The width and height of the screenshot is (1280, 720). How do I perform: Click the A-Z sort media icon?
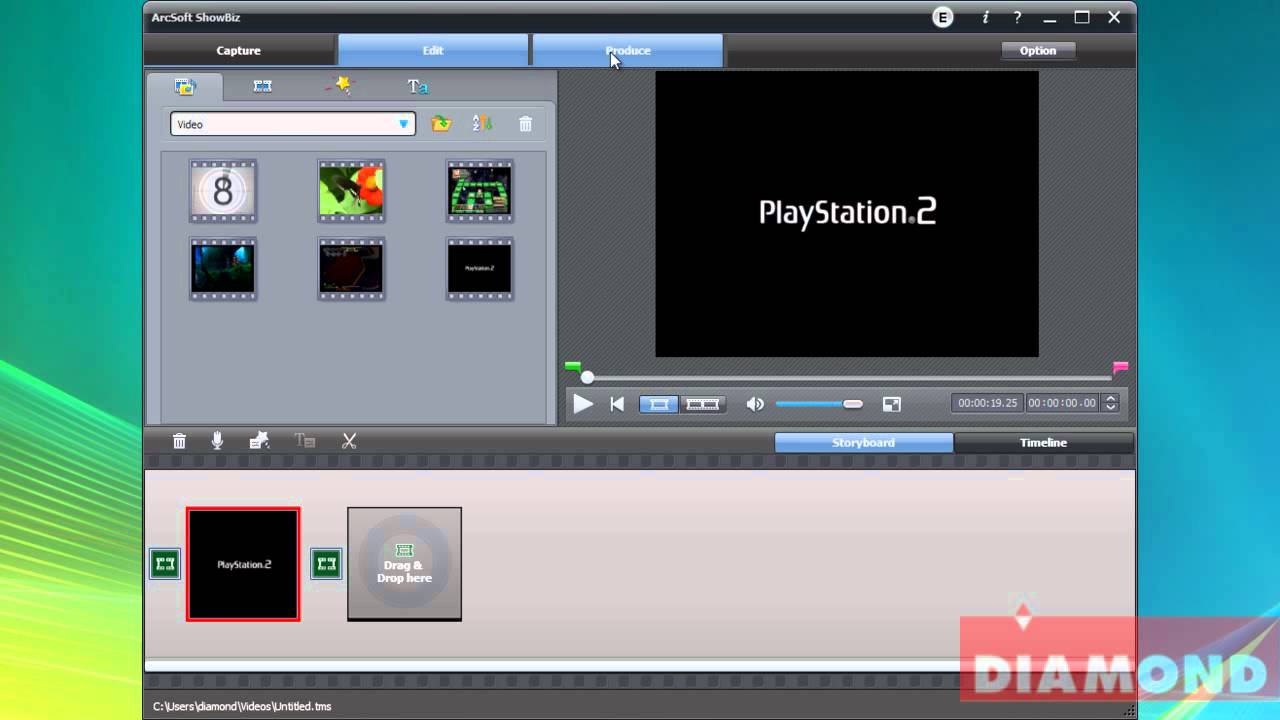pos(482,124)
